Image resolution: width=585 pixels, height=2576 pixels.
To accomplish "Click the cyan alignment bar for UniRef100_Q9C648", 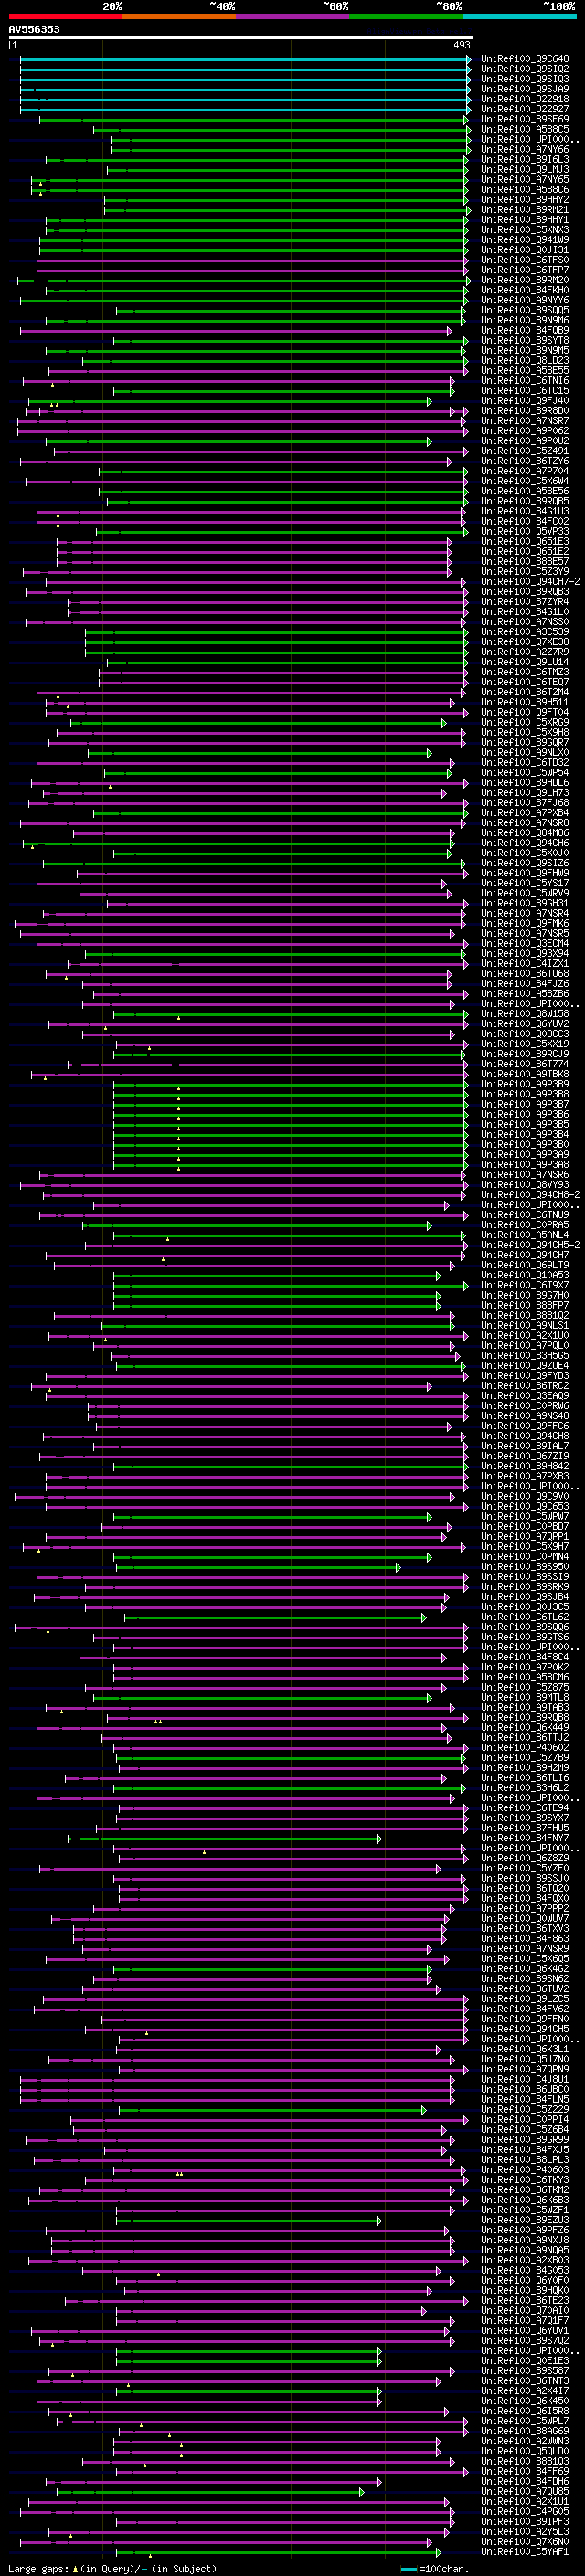I will (245, 59).
